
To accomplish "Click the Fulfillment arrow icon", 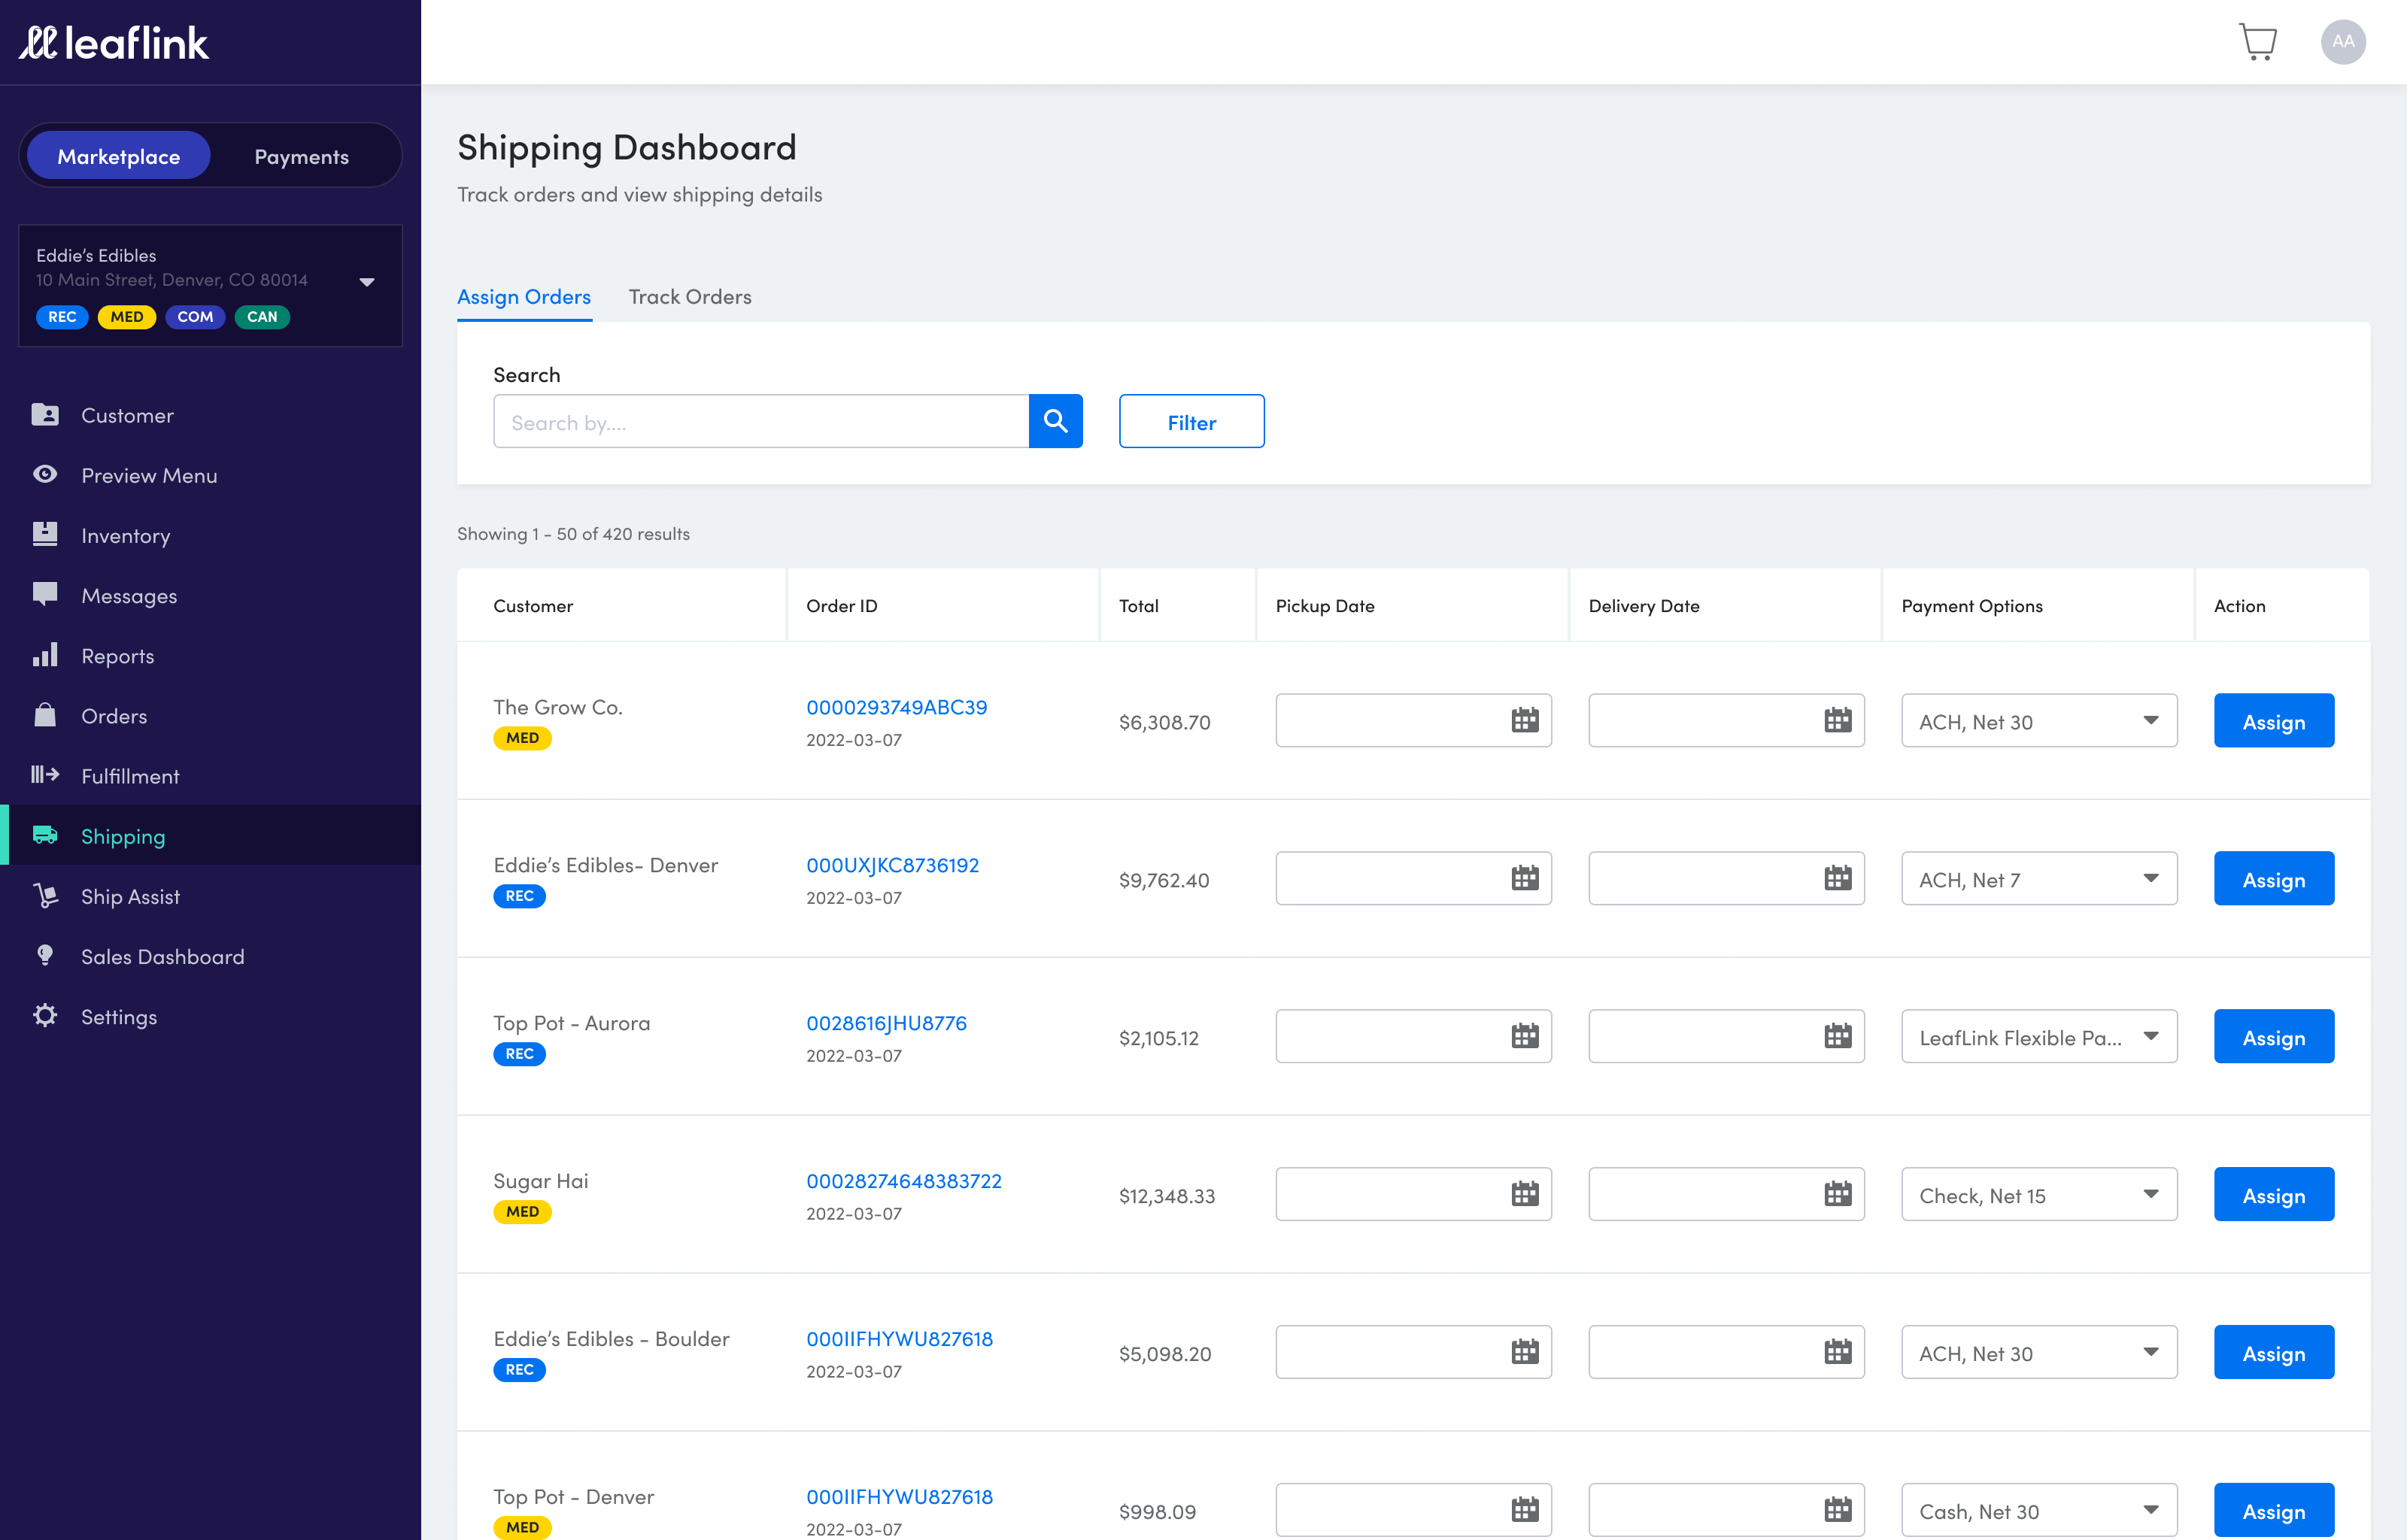I will [45, 774].
